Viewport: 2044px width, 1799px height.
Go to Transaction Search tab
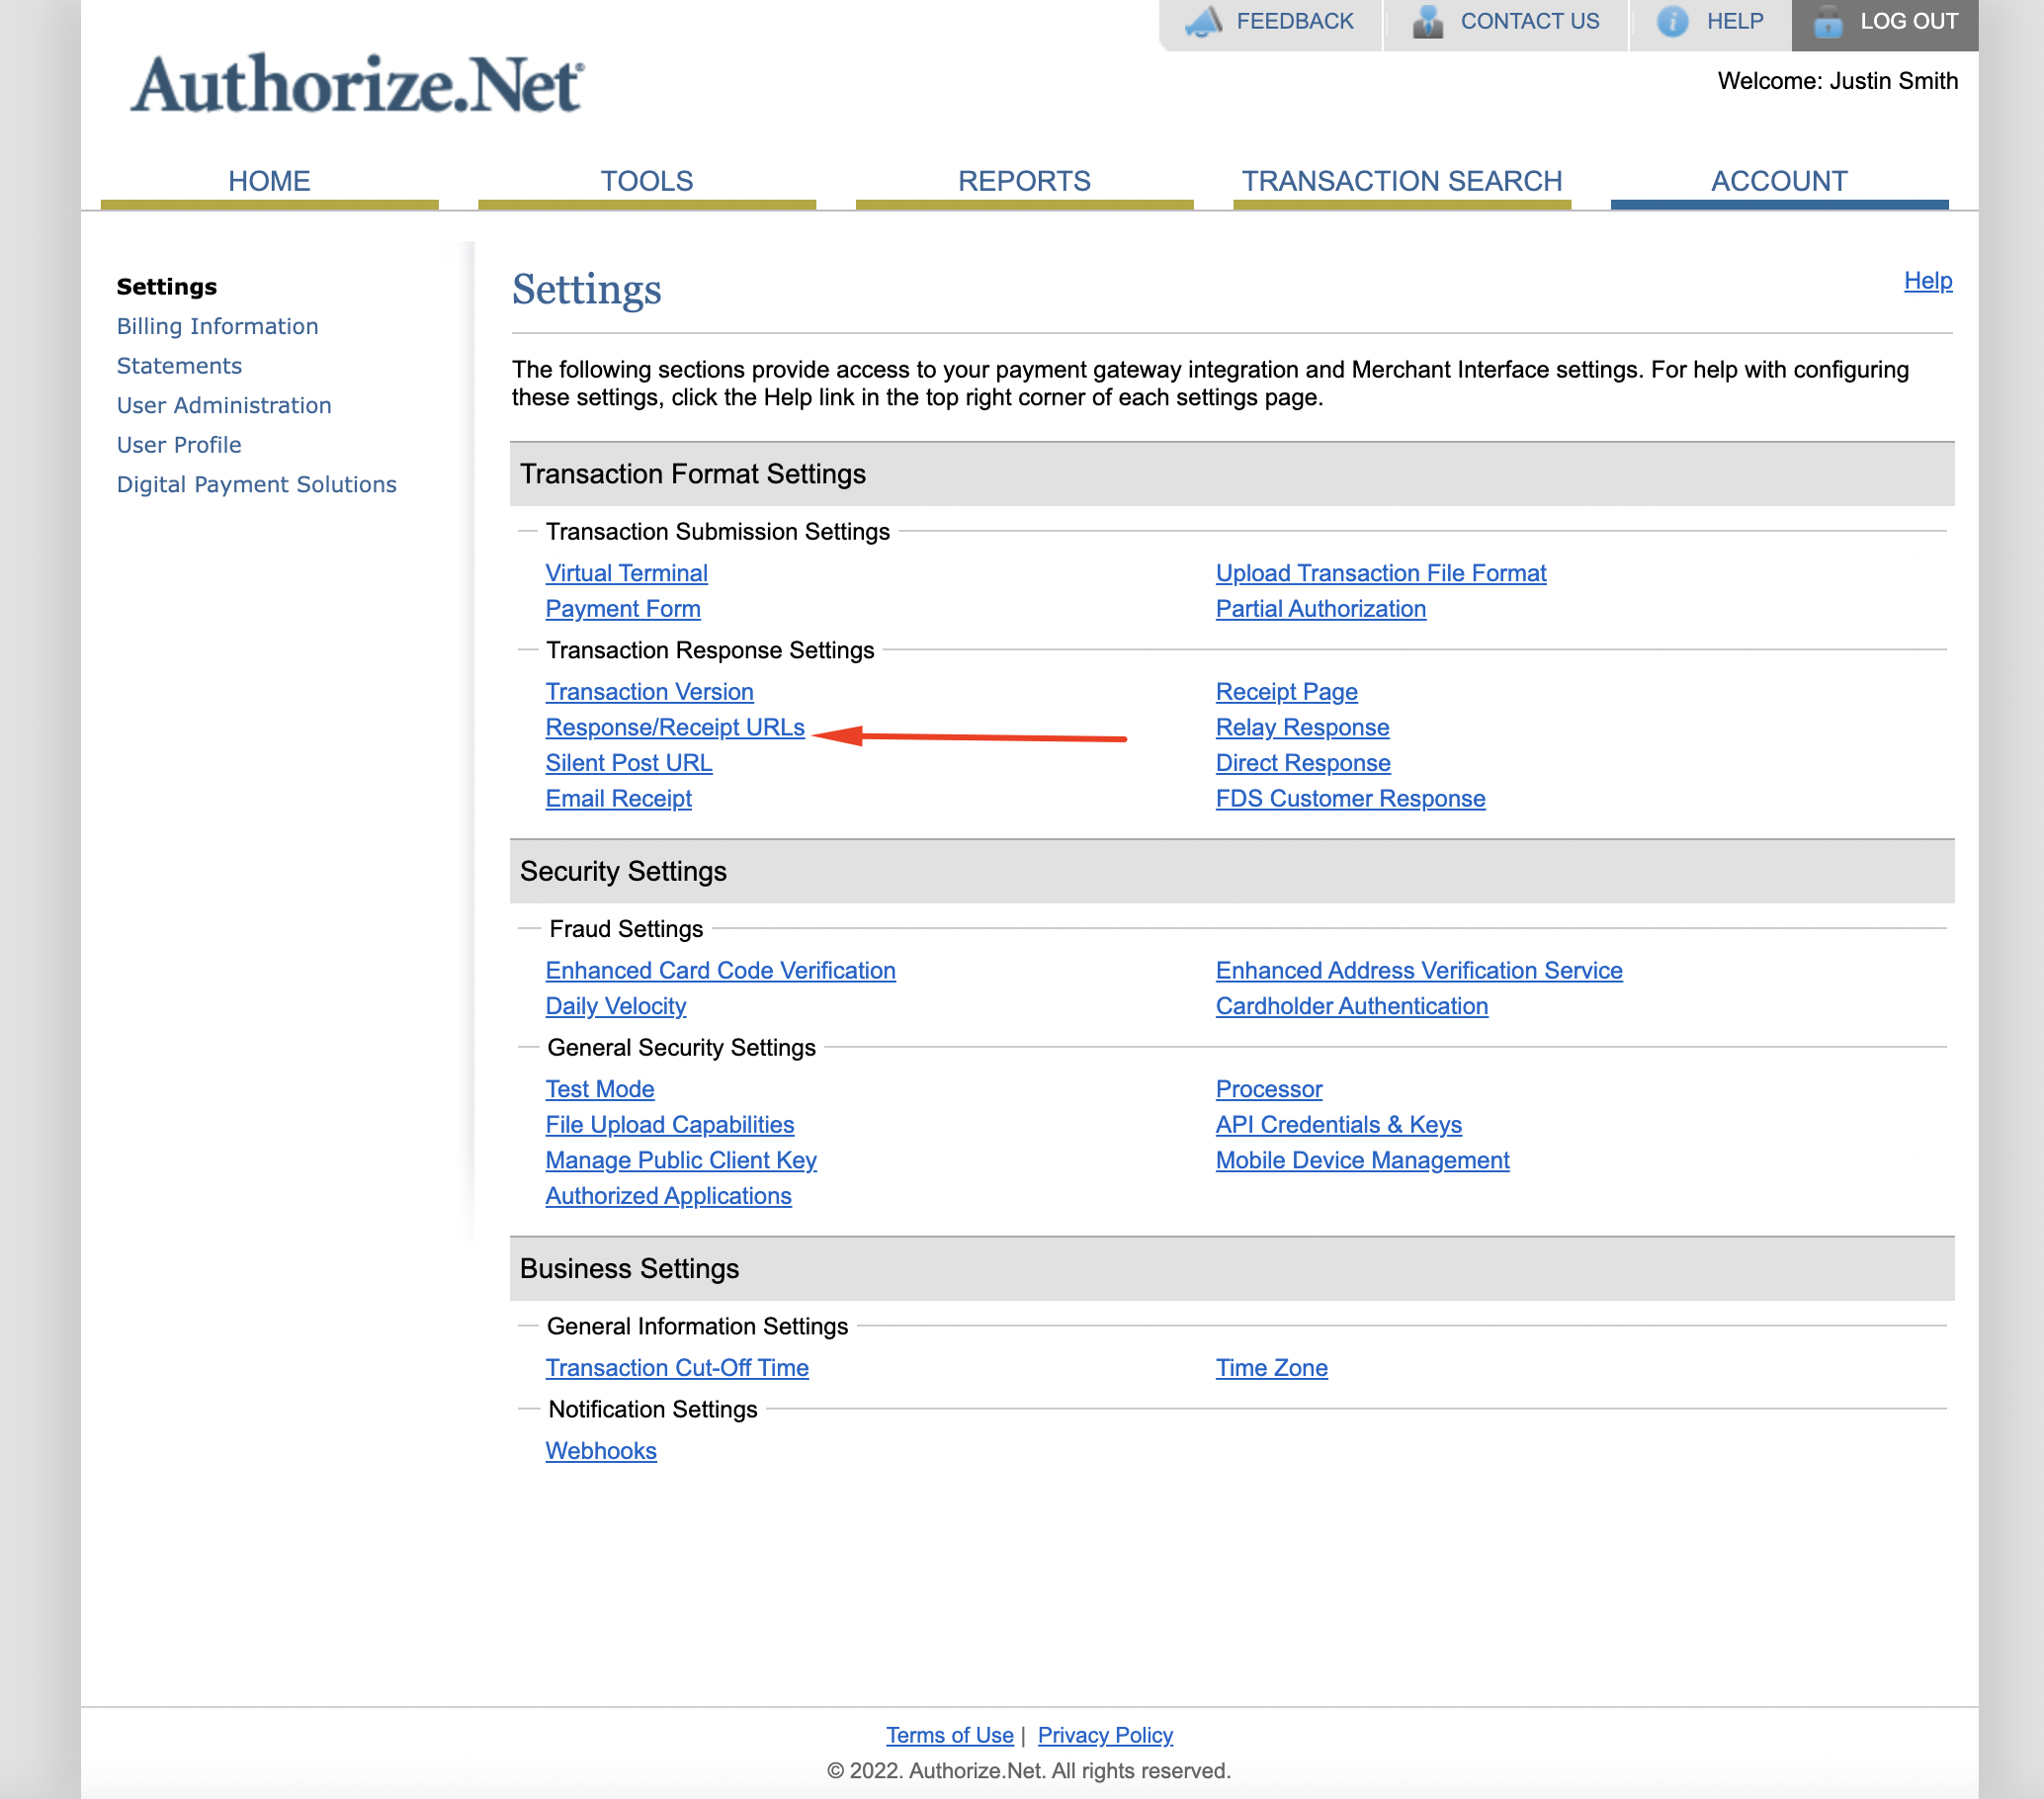1401,181
